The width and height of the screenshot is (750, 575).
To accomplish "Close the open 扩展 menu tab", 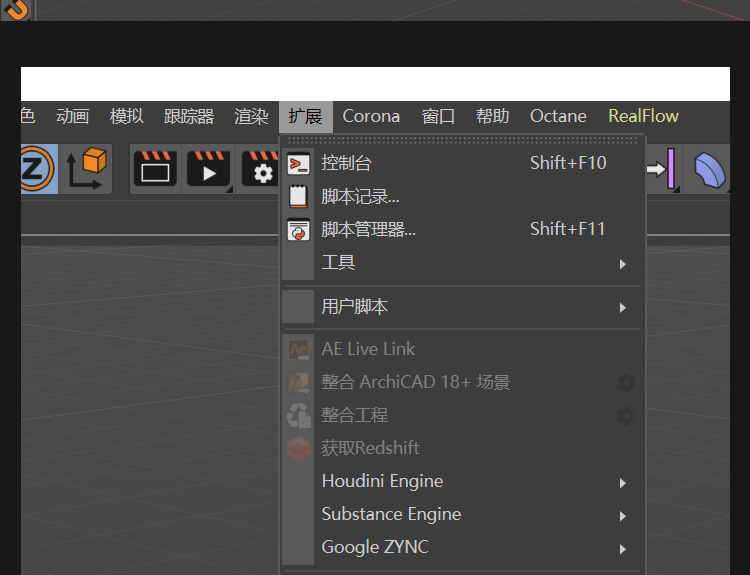I will pos(306,117).
